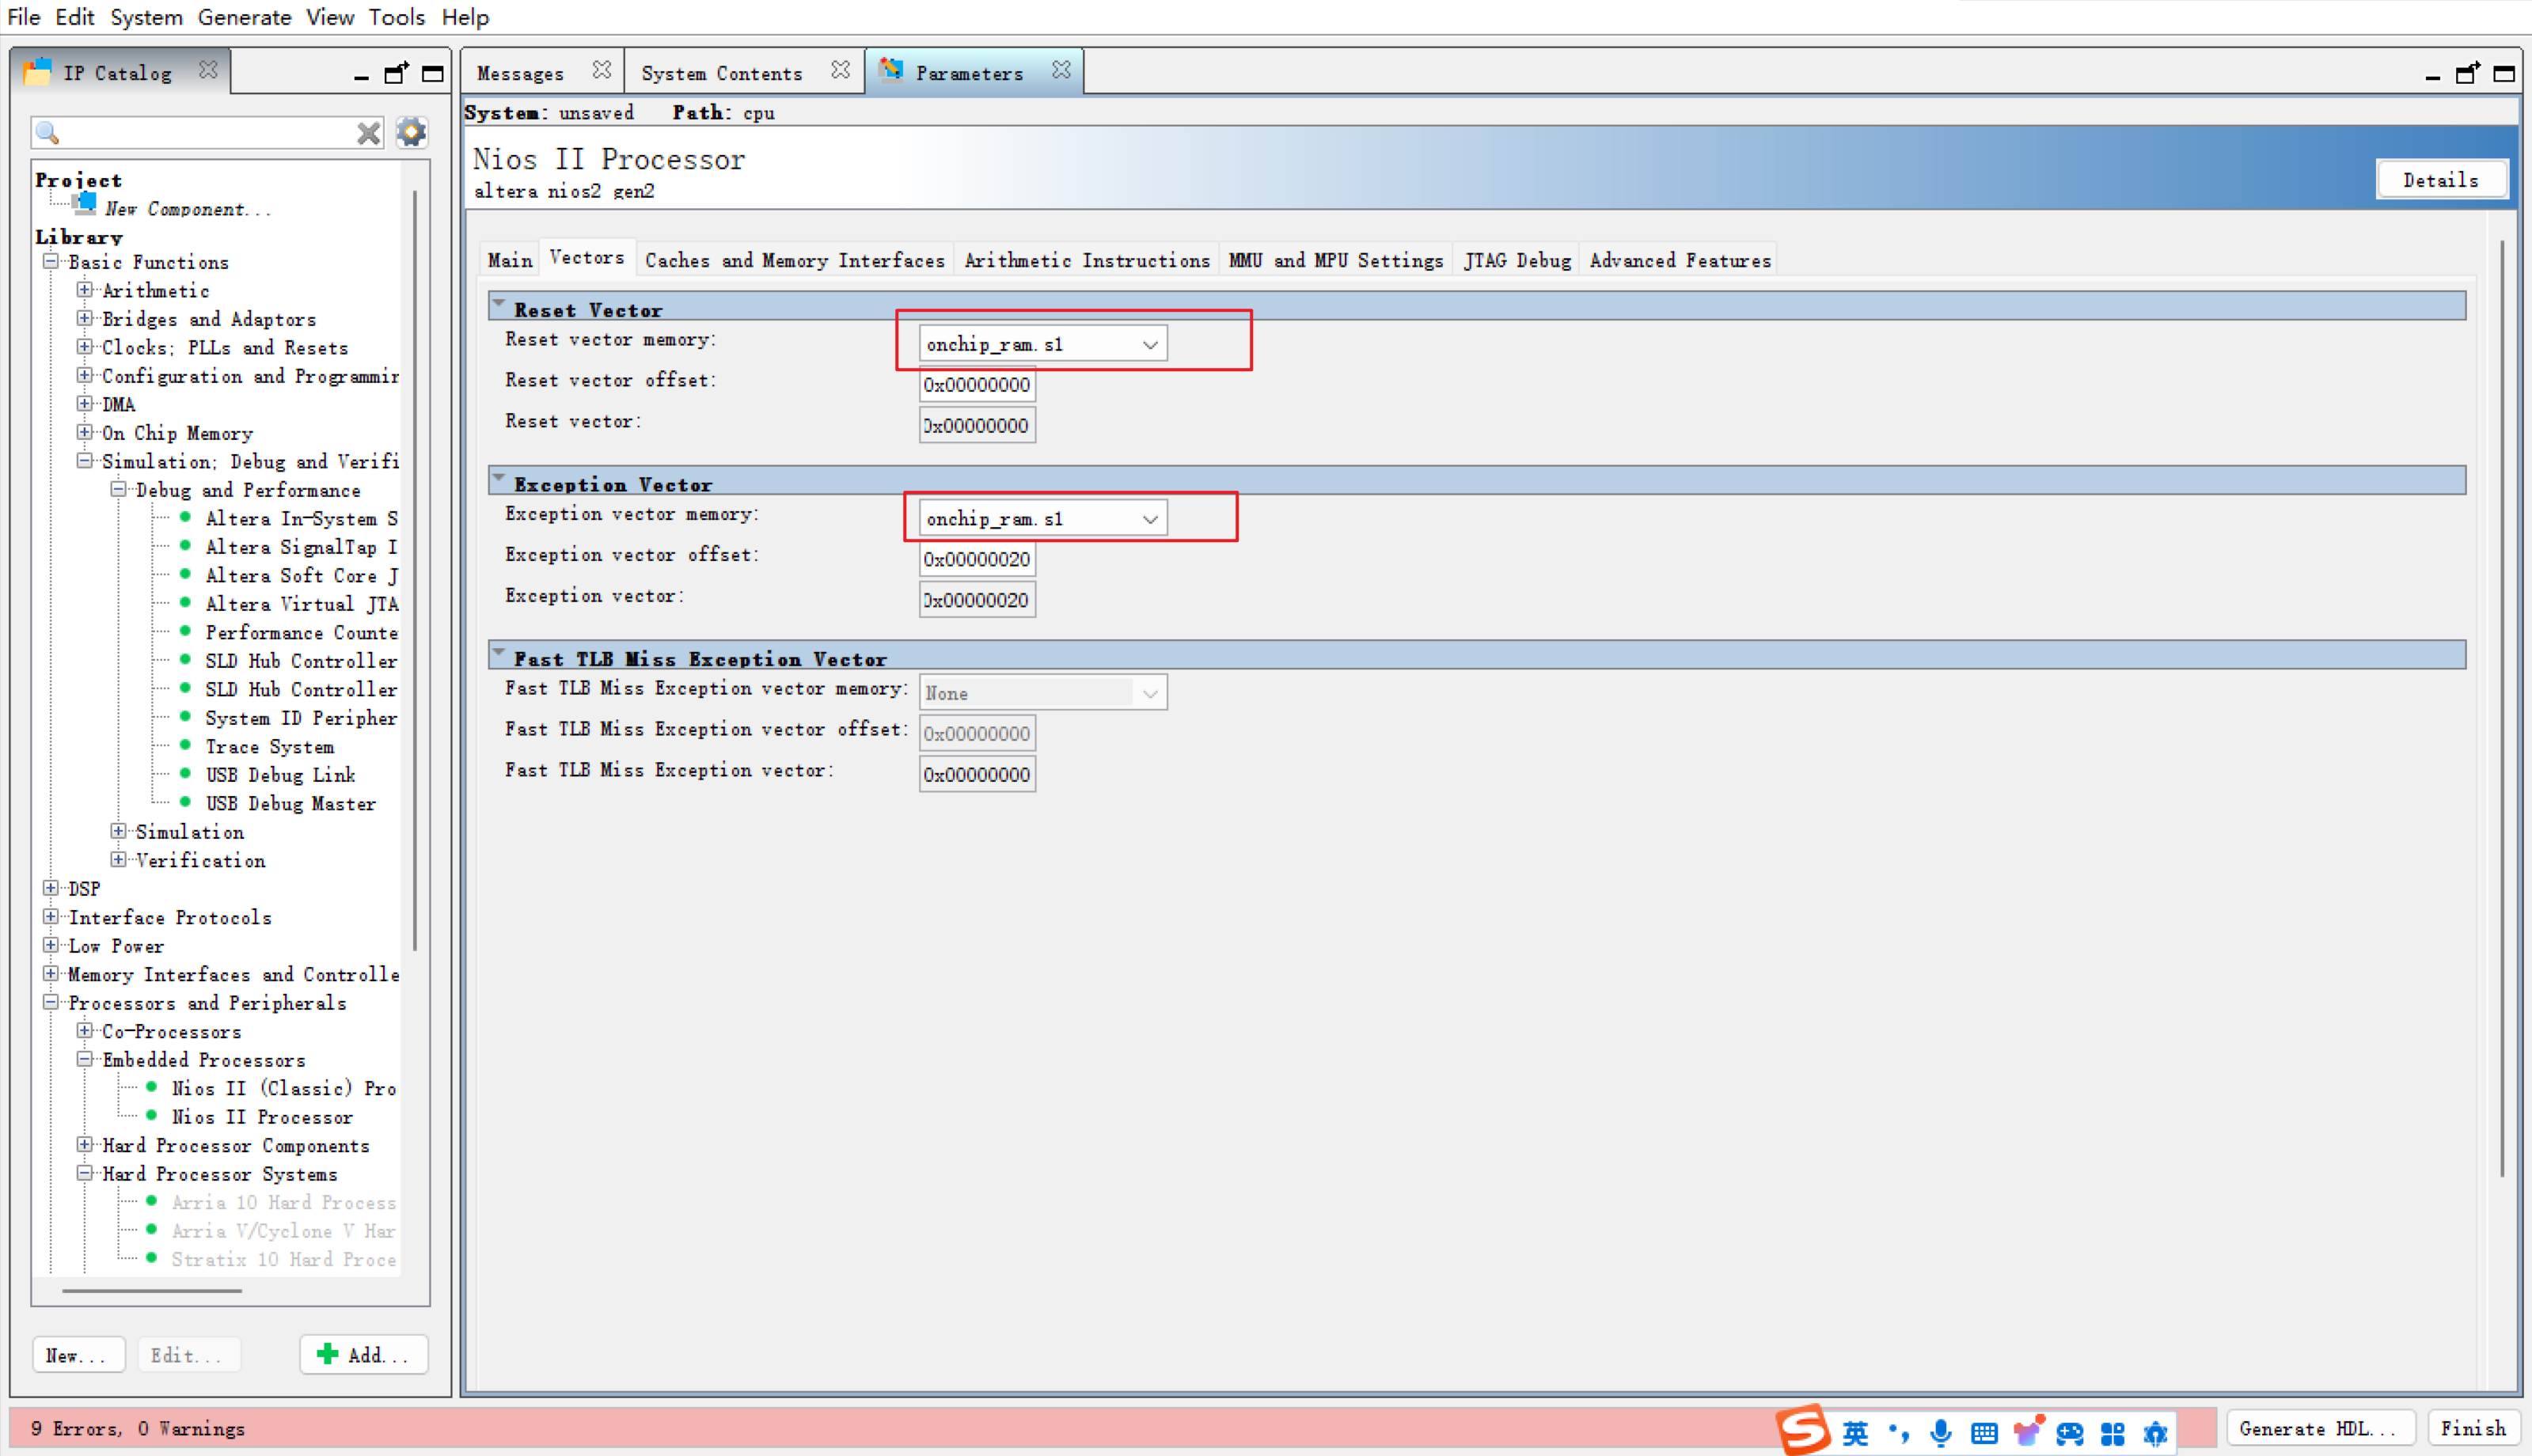2532x1456 pixels.
Task: Switch to Advanced Features tab
Action: coord(1680,260)
